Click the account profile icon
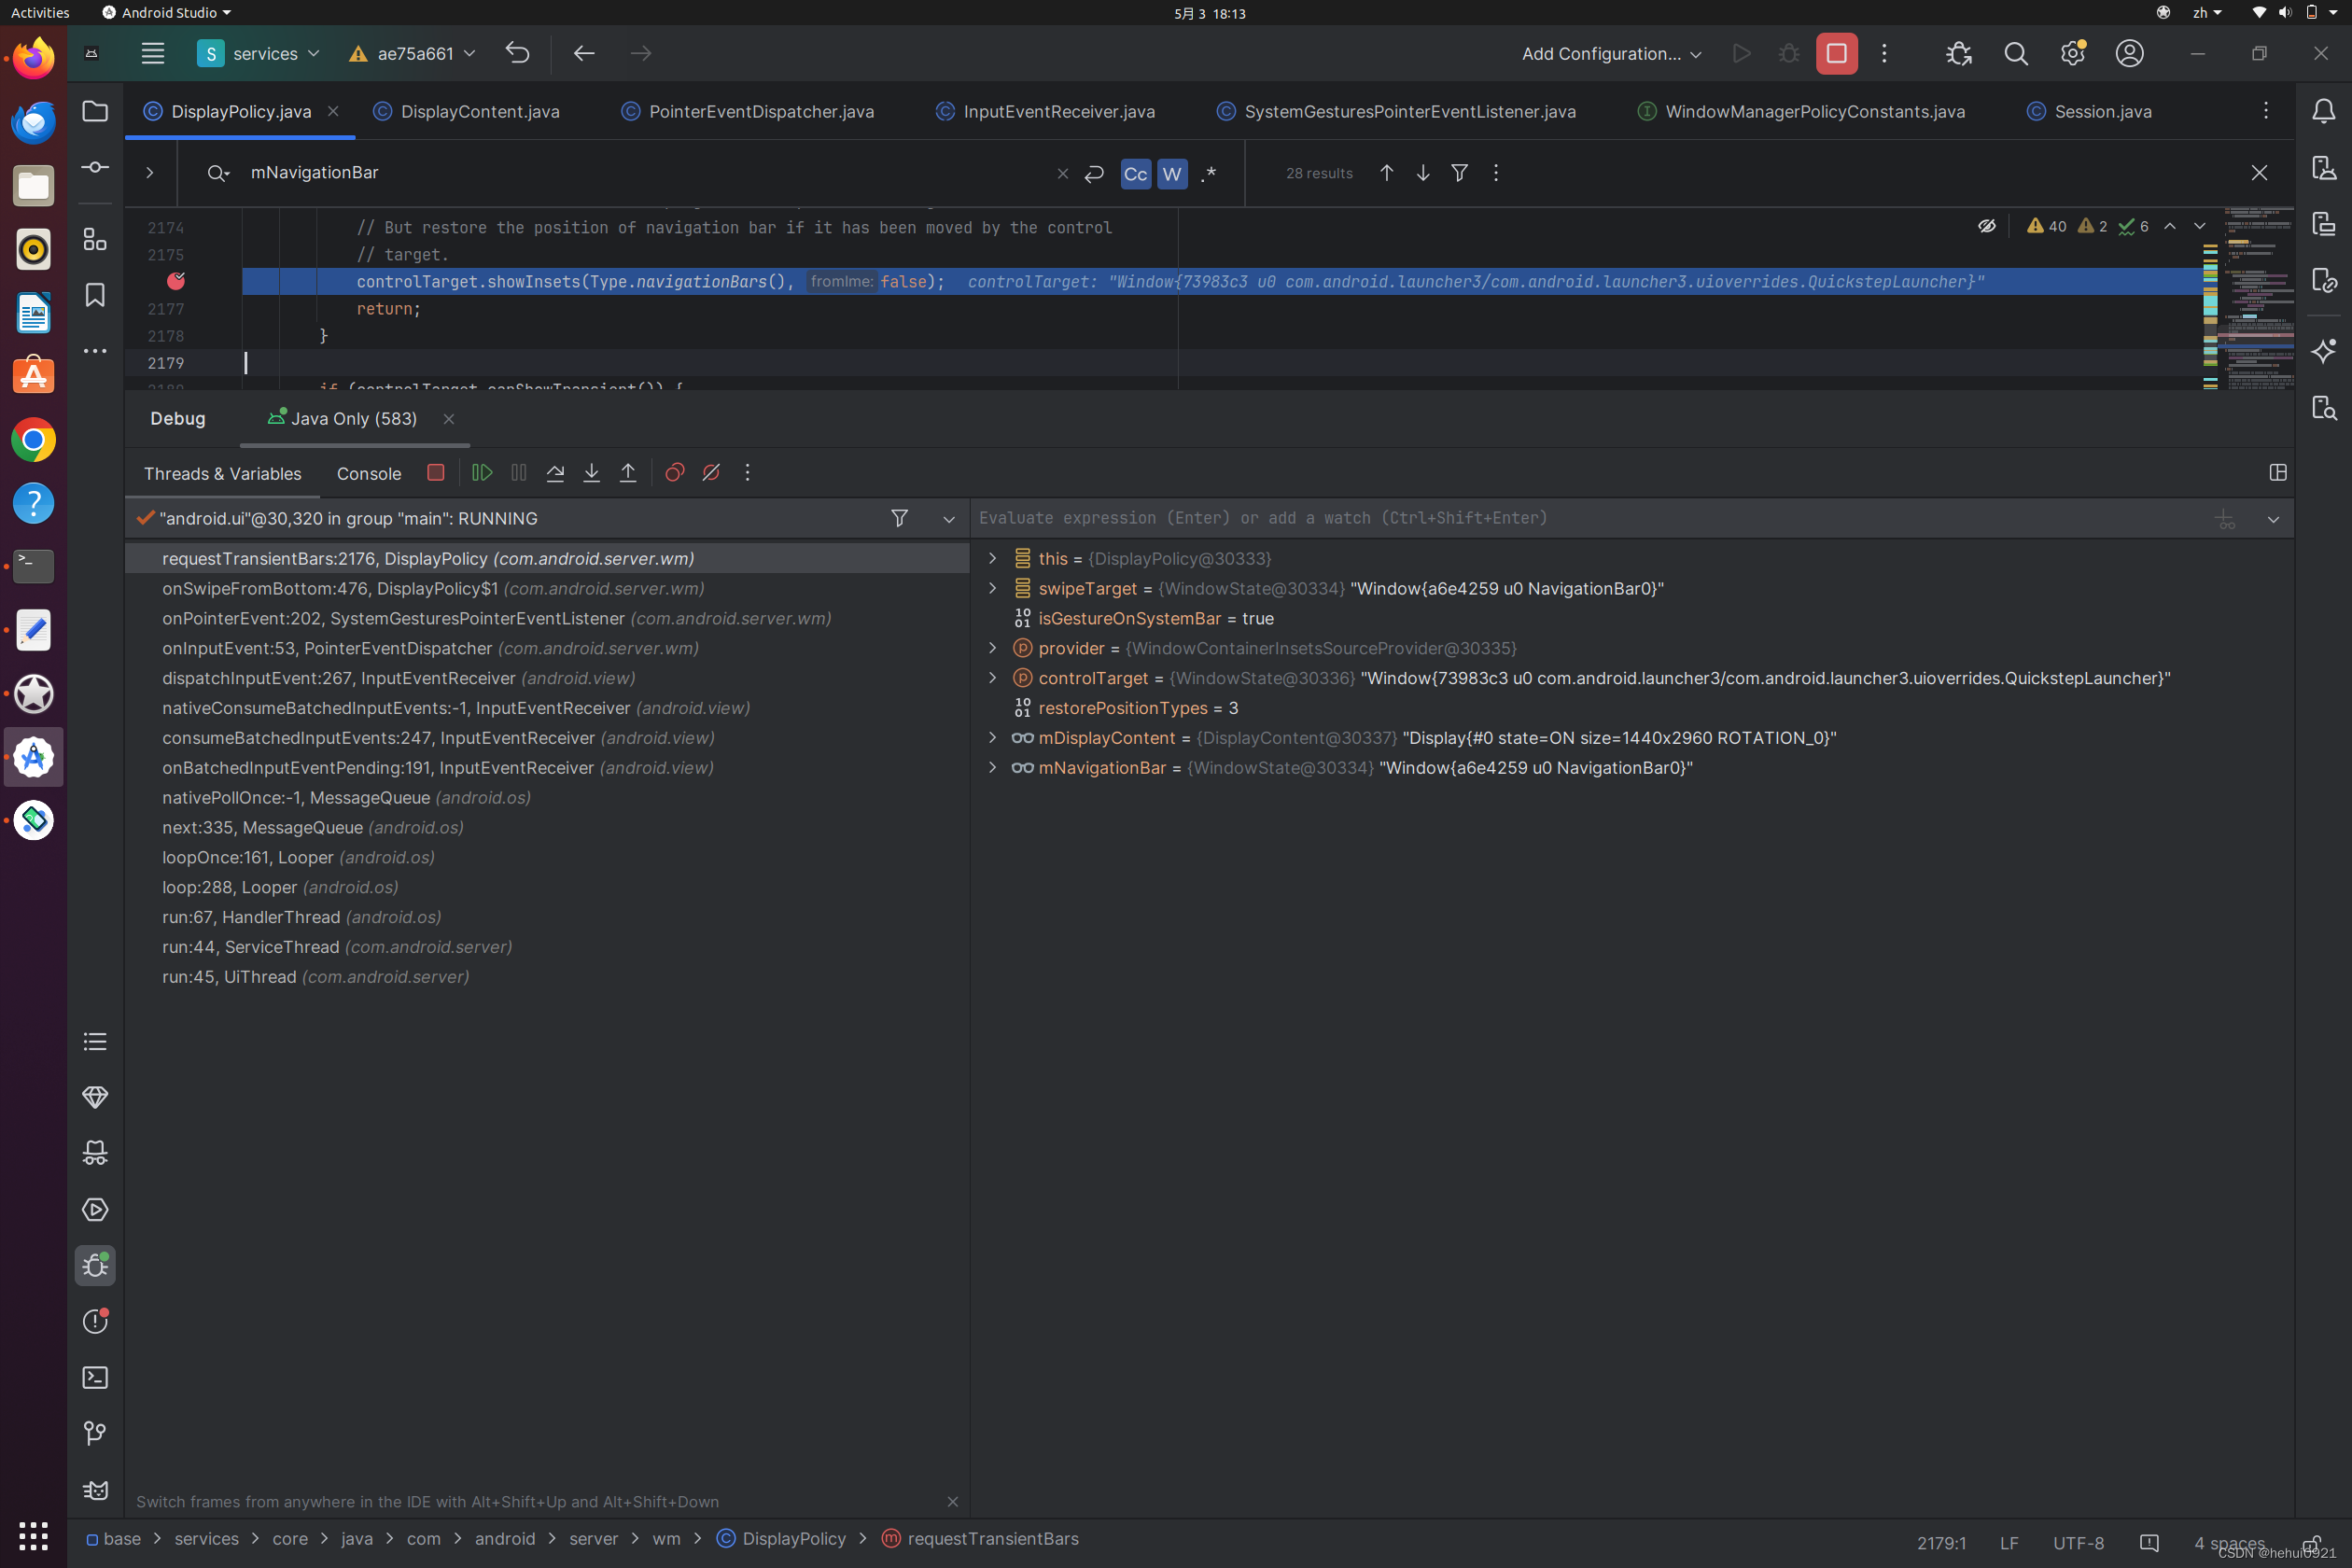 pos(2130,54)
